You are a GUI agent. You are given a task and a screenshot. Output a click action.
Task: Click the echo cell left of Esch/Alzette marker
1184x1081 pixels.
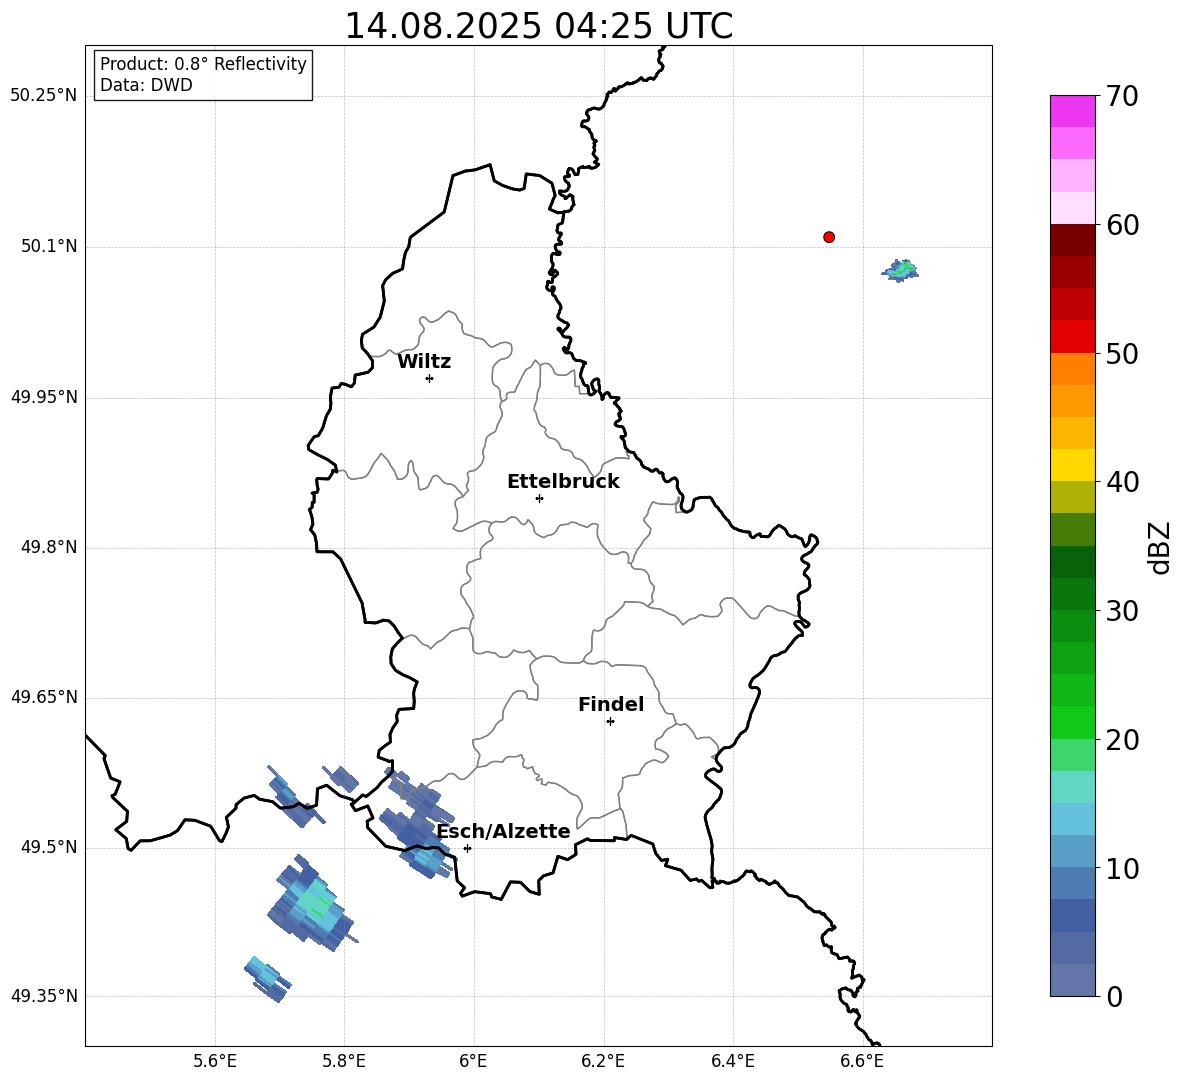coord(415,823)
